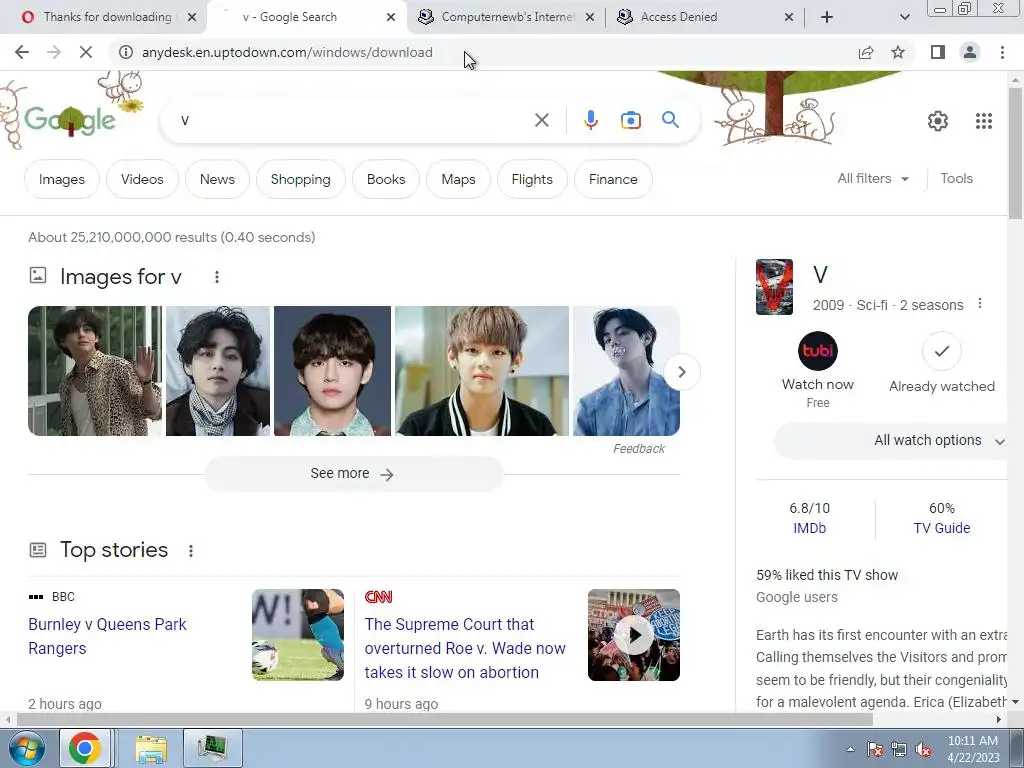
Task: Open Action Center flag icon
Action: pos(875,749)
